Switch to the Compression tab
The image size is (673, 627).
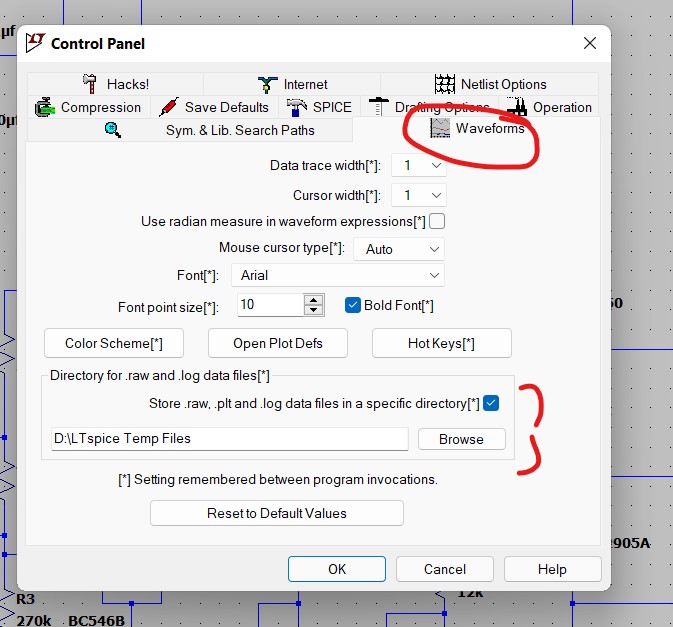(x=89, y=107)
